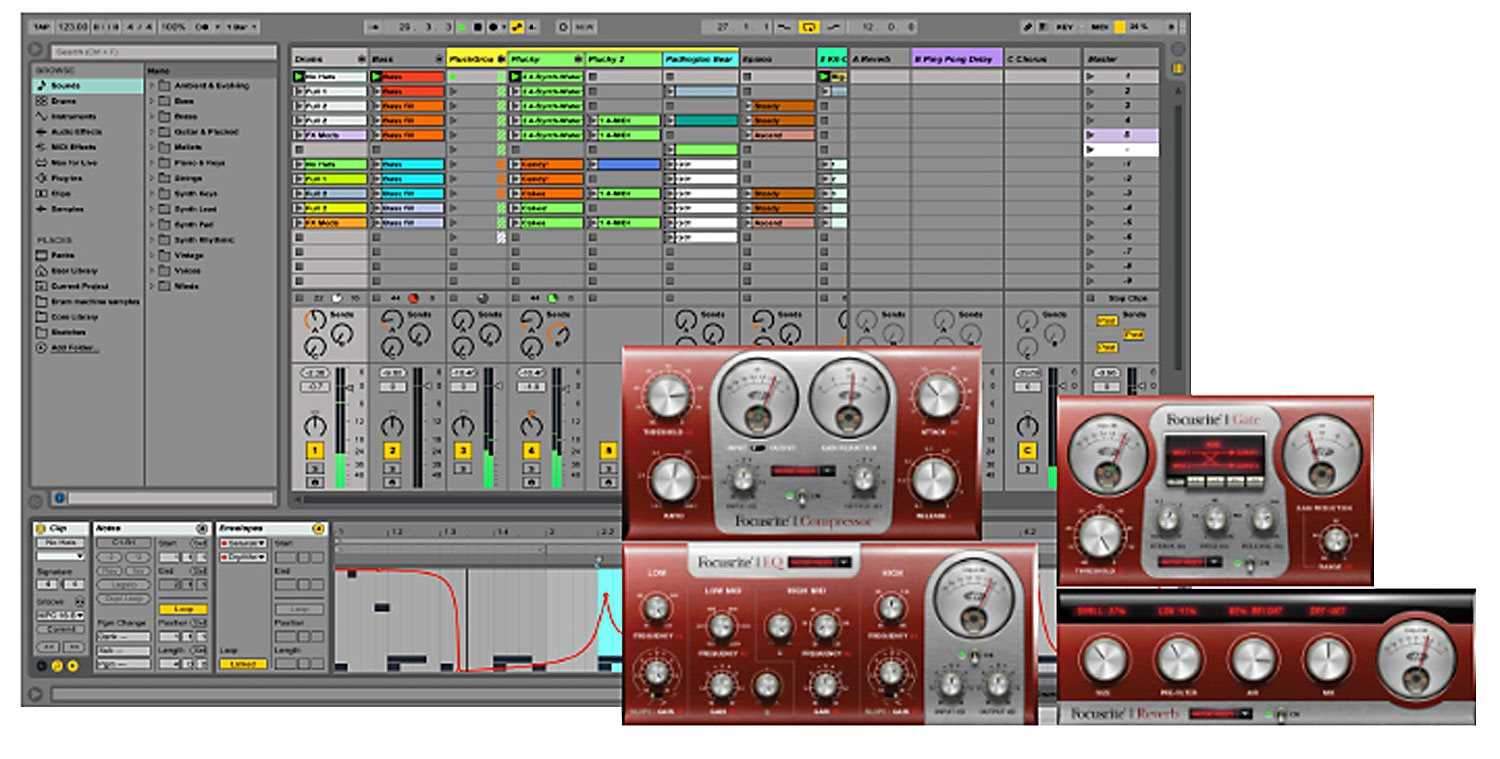Select the C Chorus return track header

tap(1042, 59)
